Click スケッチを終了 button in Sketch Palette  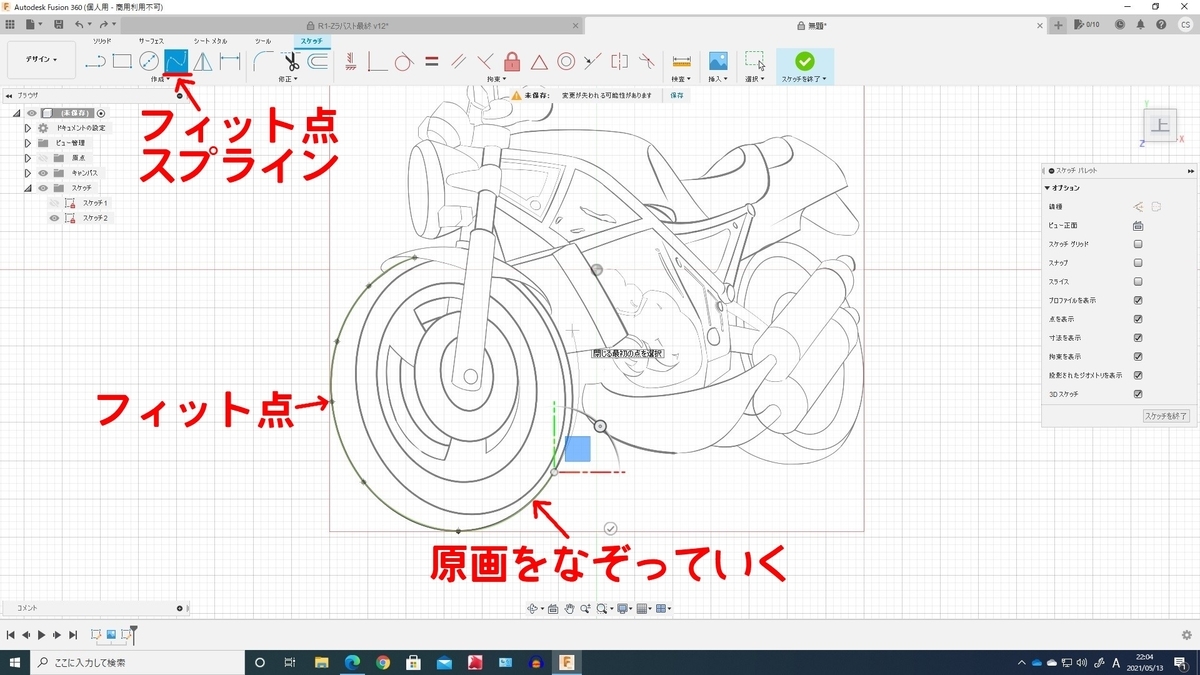coord(1165,415)
